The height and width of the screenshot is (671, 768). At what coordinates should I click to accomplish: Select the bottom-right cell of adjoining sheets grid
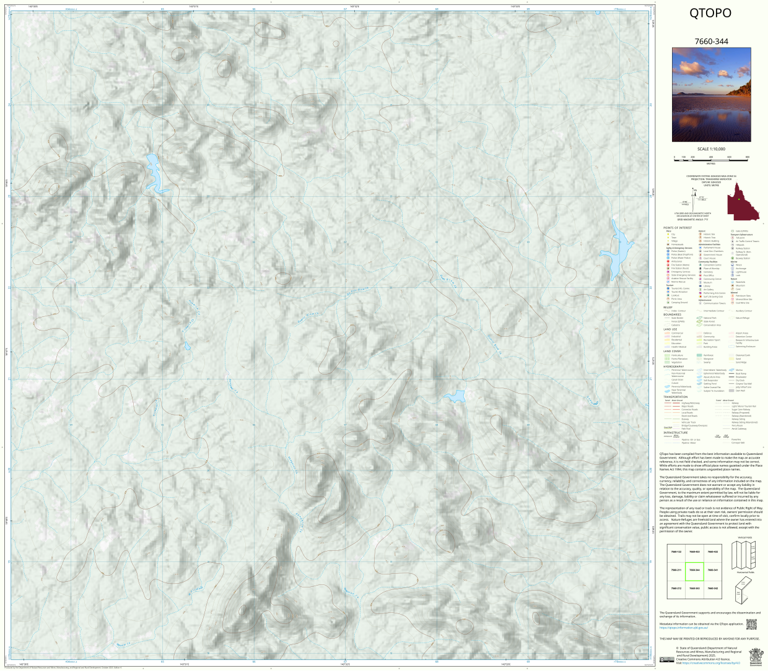pos(712,589)
